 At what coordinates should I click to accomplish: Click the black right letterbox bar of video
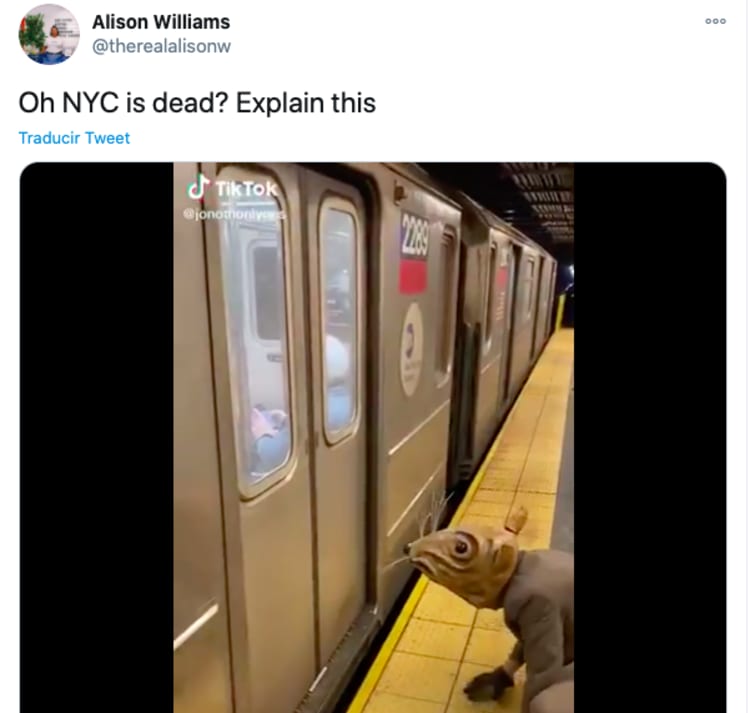point(650,438)
